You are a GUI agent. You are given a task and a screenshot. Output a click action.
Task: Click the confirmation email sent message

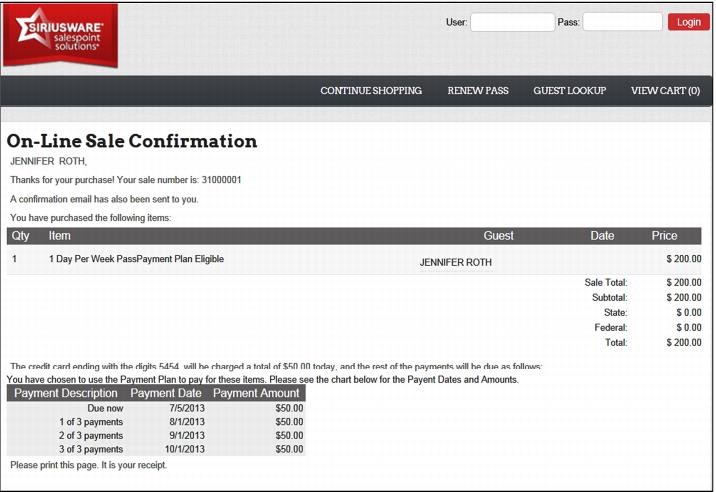[x=104, y=199]
